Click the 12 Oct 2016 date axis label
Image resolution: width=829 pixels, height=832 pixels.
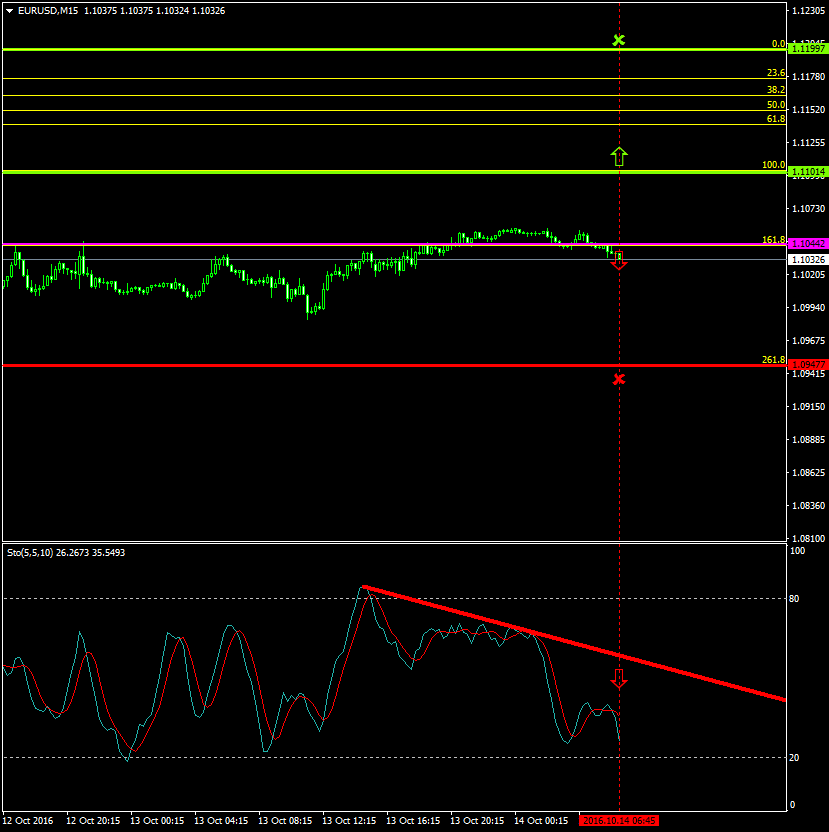pyautogui.click(x=30, y=820)
